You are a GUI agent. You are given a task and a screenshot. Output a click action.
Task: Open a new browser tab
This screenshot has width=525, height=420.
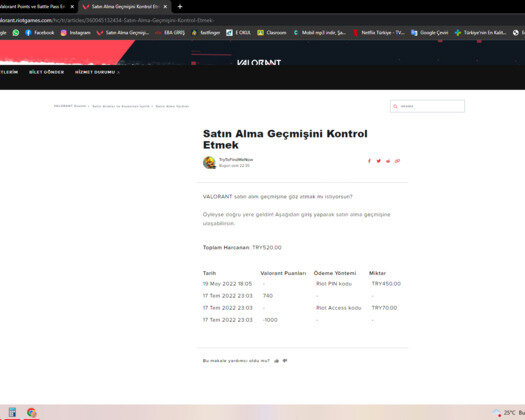[x=180, y=6]
